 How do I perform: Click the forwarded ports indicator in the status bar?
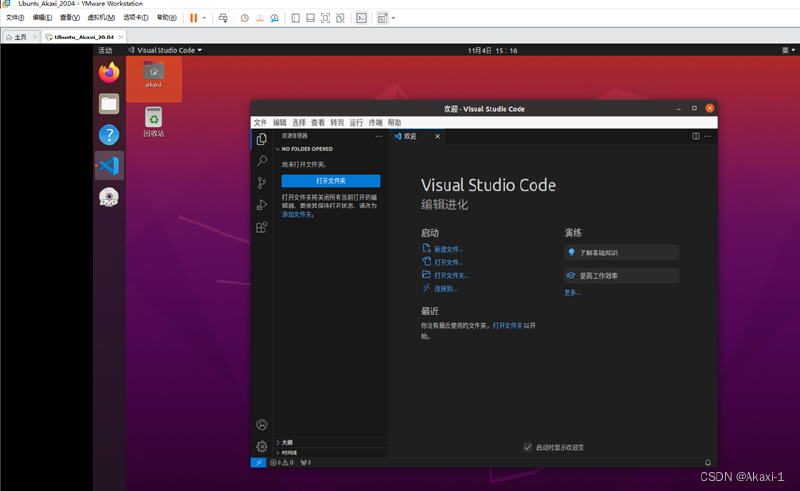(306, 462)
